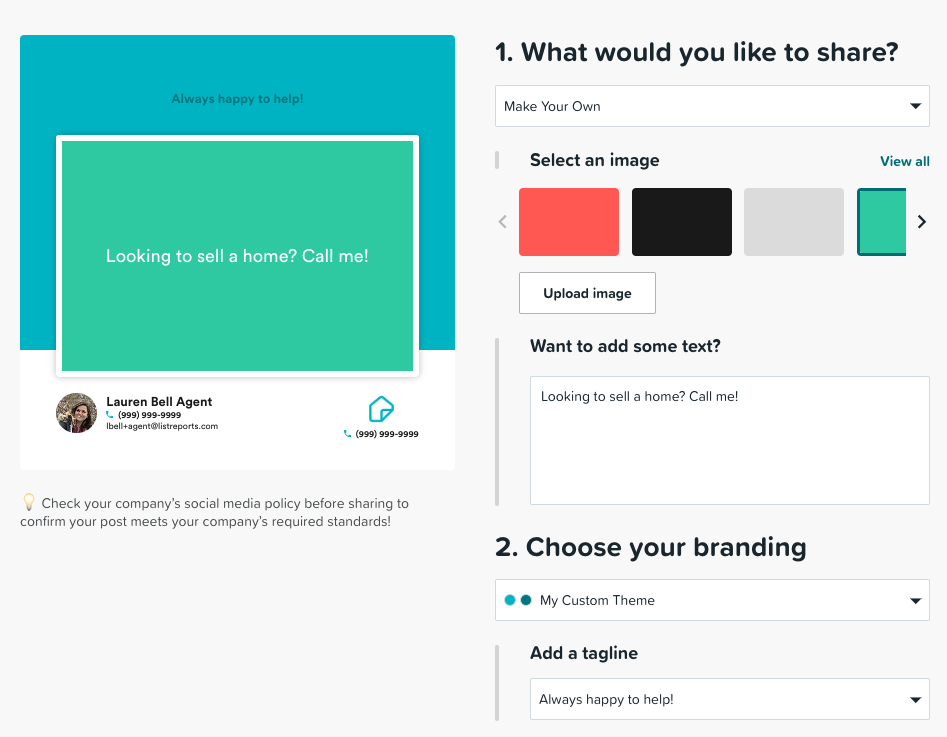
Task: Click the Upload image button
Action: tap(587, 293)
